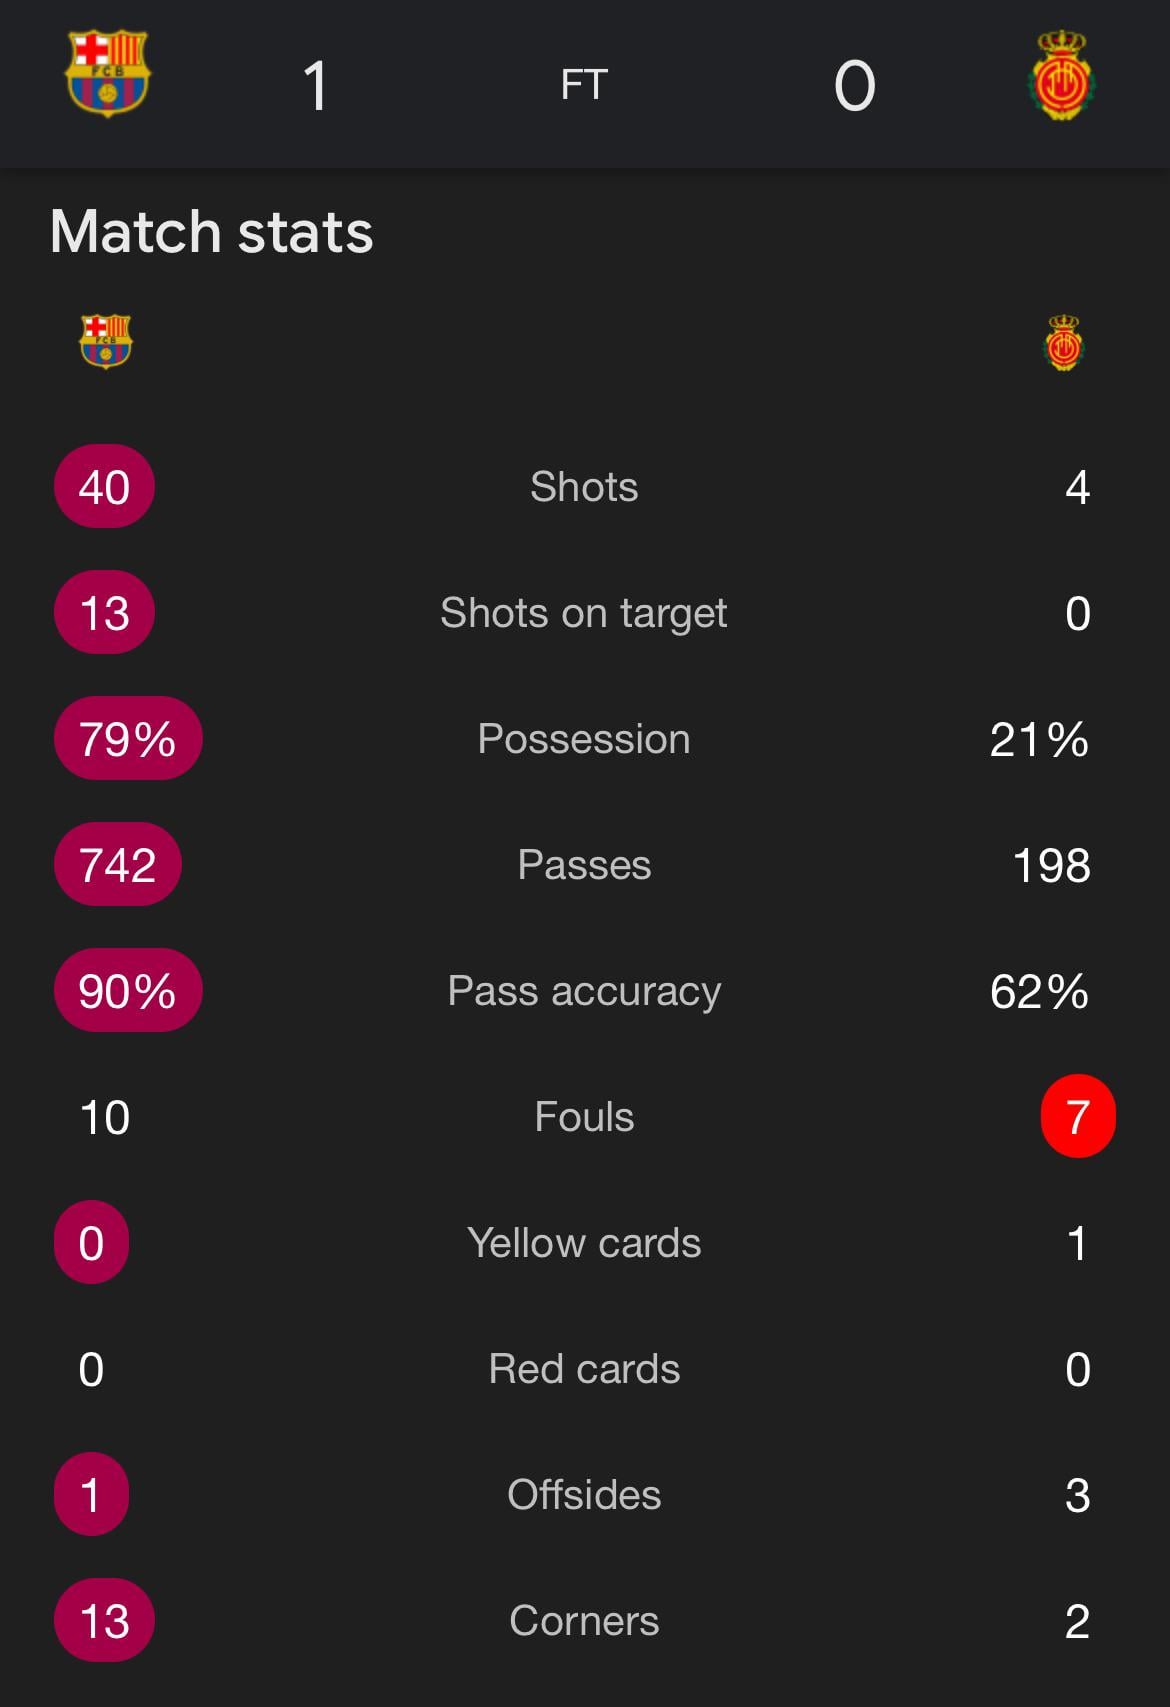Screen dimensions: 1170x1707
Task: Click Barcelona's pass accuracy pill showing 90%
Action: (x=127, y=991)
